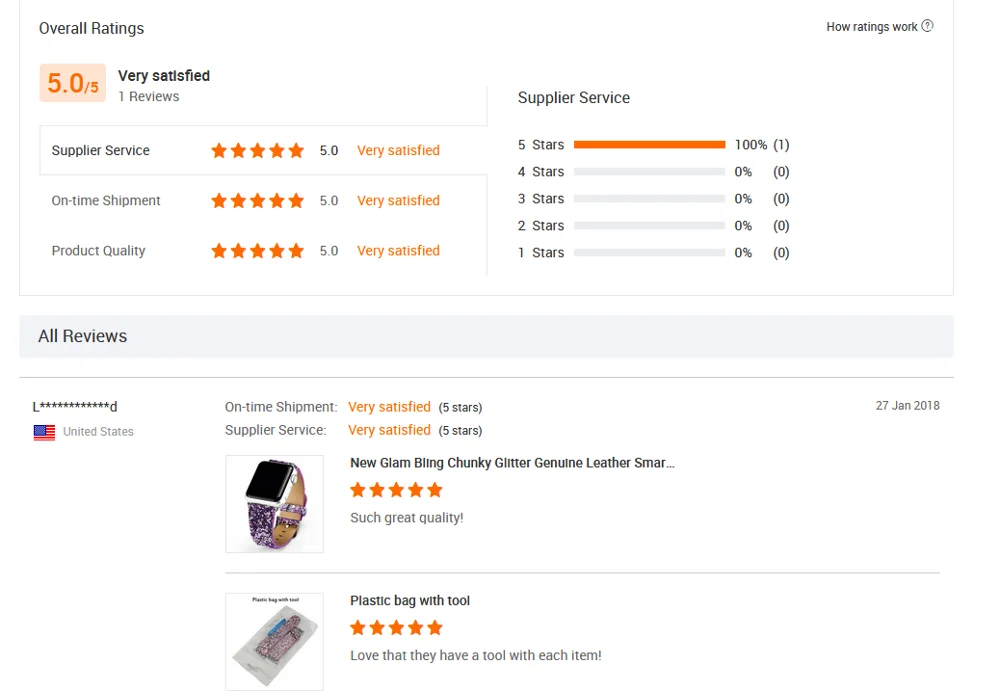
Task: Click the All Reviews section header
Action: [x=83, y=336]
